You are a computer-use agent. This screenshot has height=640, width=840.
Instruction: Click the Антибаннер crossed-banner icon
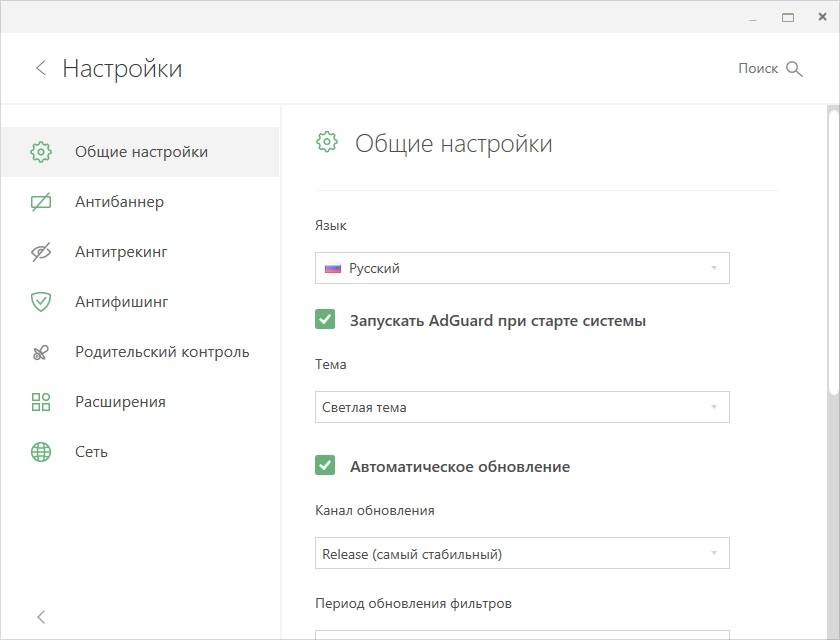pyautogui.click(x=41, y=202)
